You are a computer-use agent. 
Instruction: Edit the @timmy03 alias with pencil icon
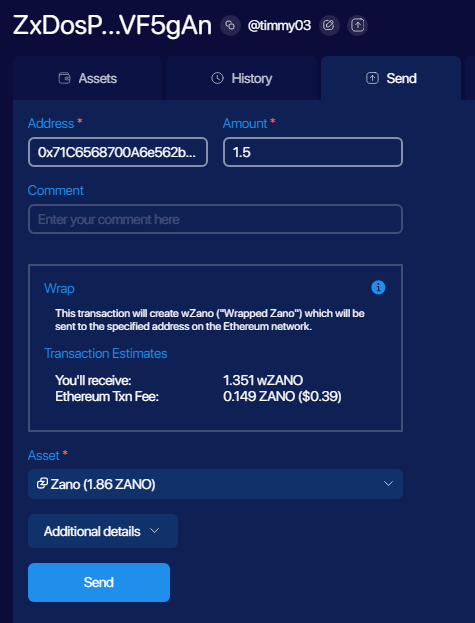[329, 25]
